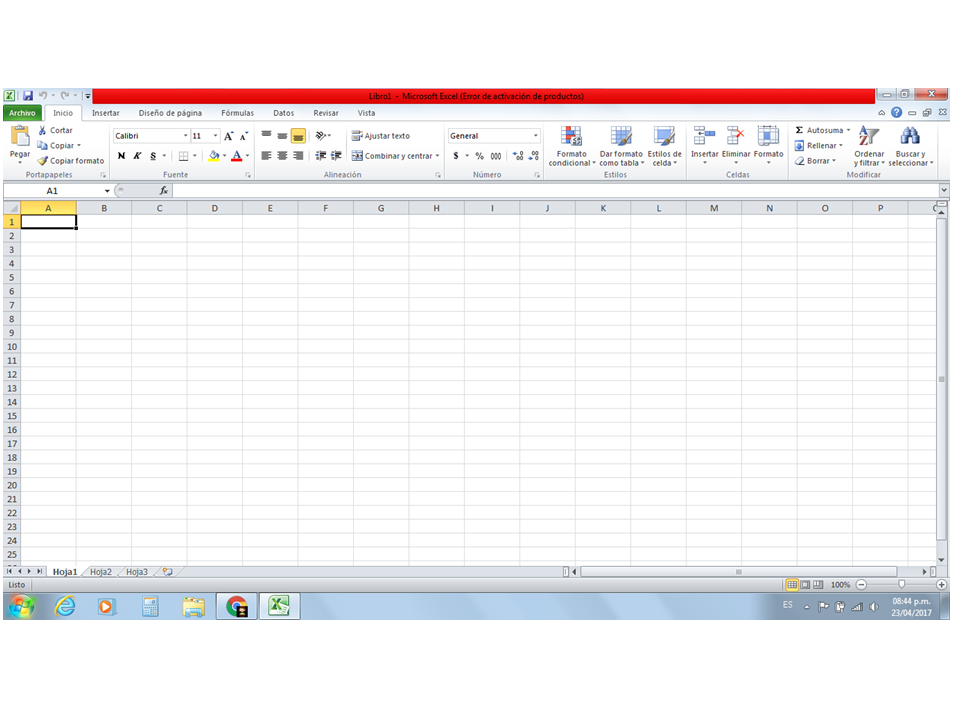The height and width of the screenshot is (720, 960).
Task: Apply percent style format
Action: pyautogui.click(x=479, y=156)
